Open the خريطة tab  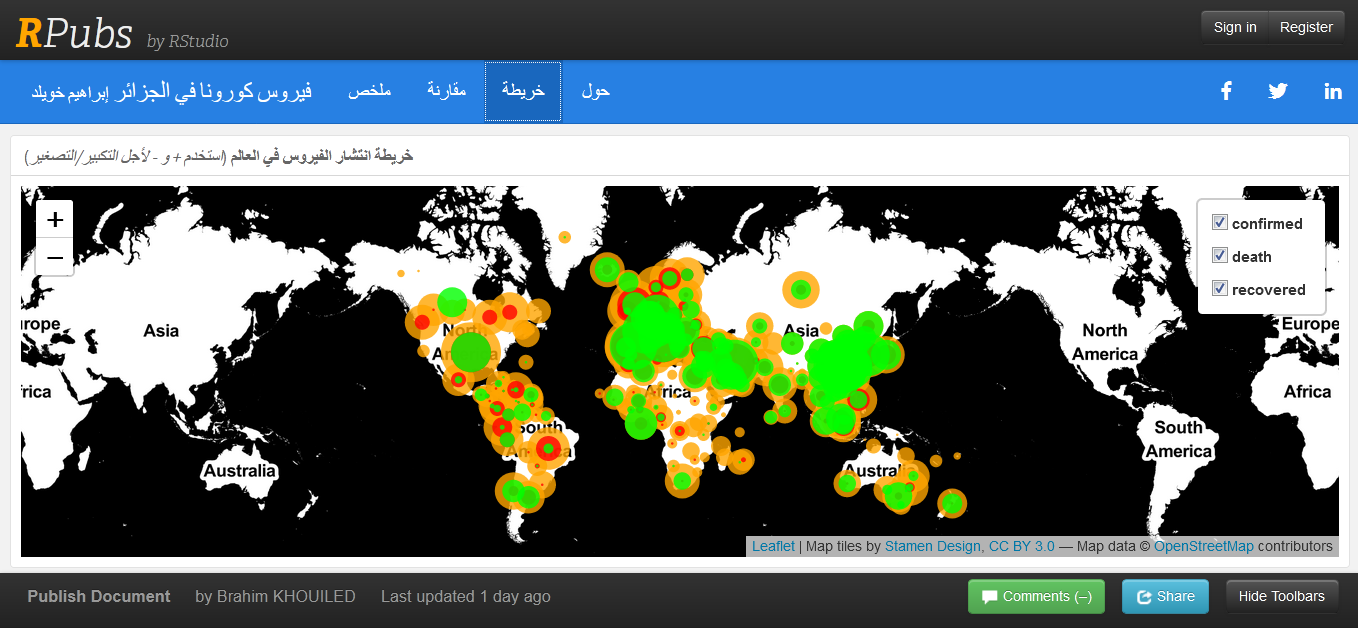pos(523,91)
